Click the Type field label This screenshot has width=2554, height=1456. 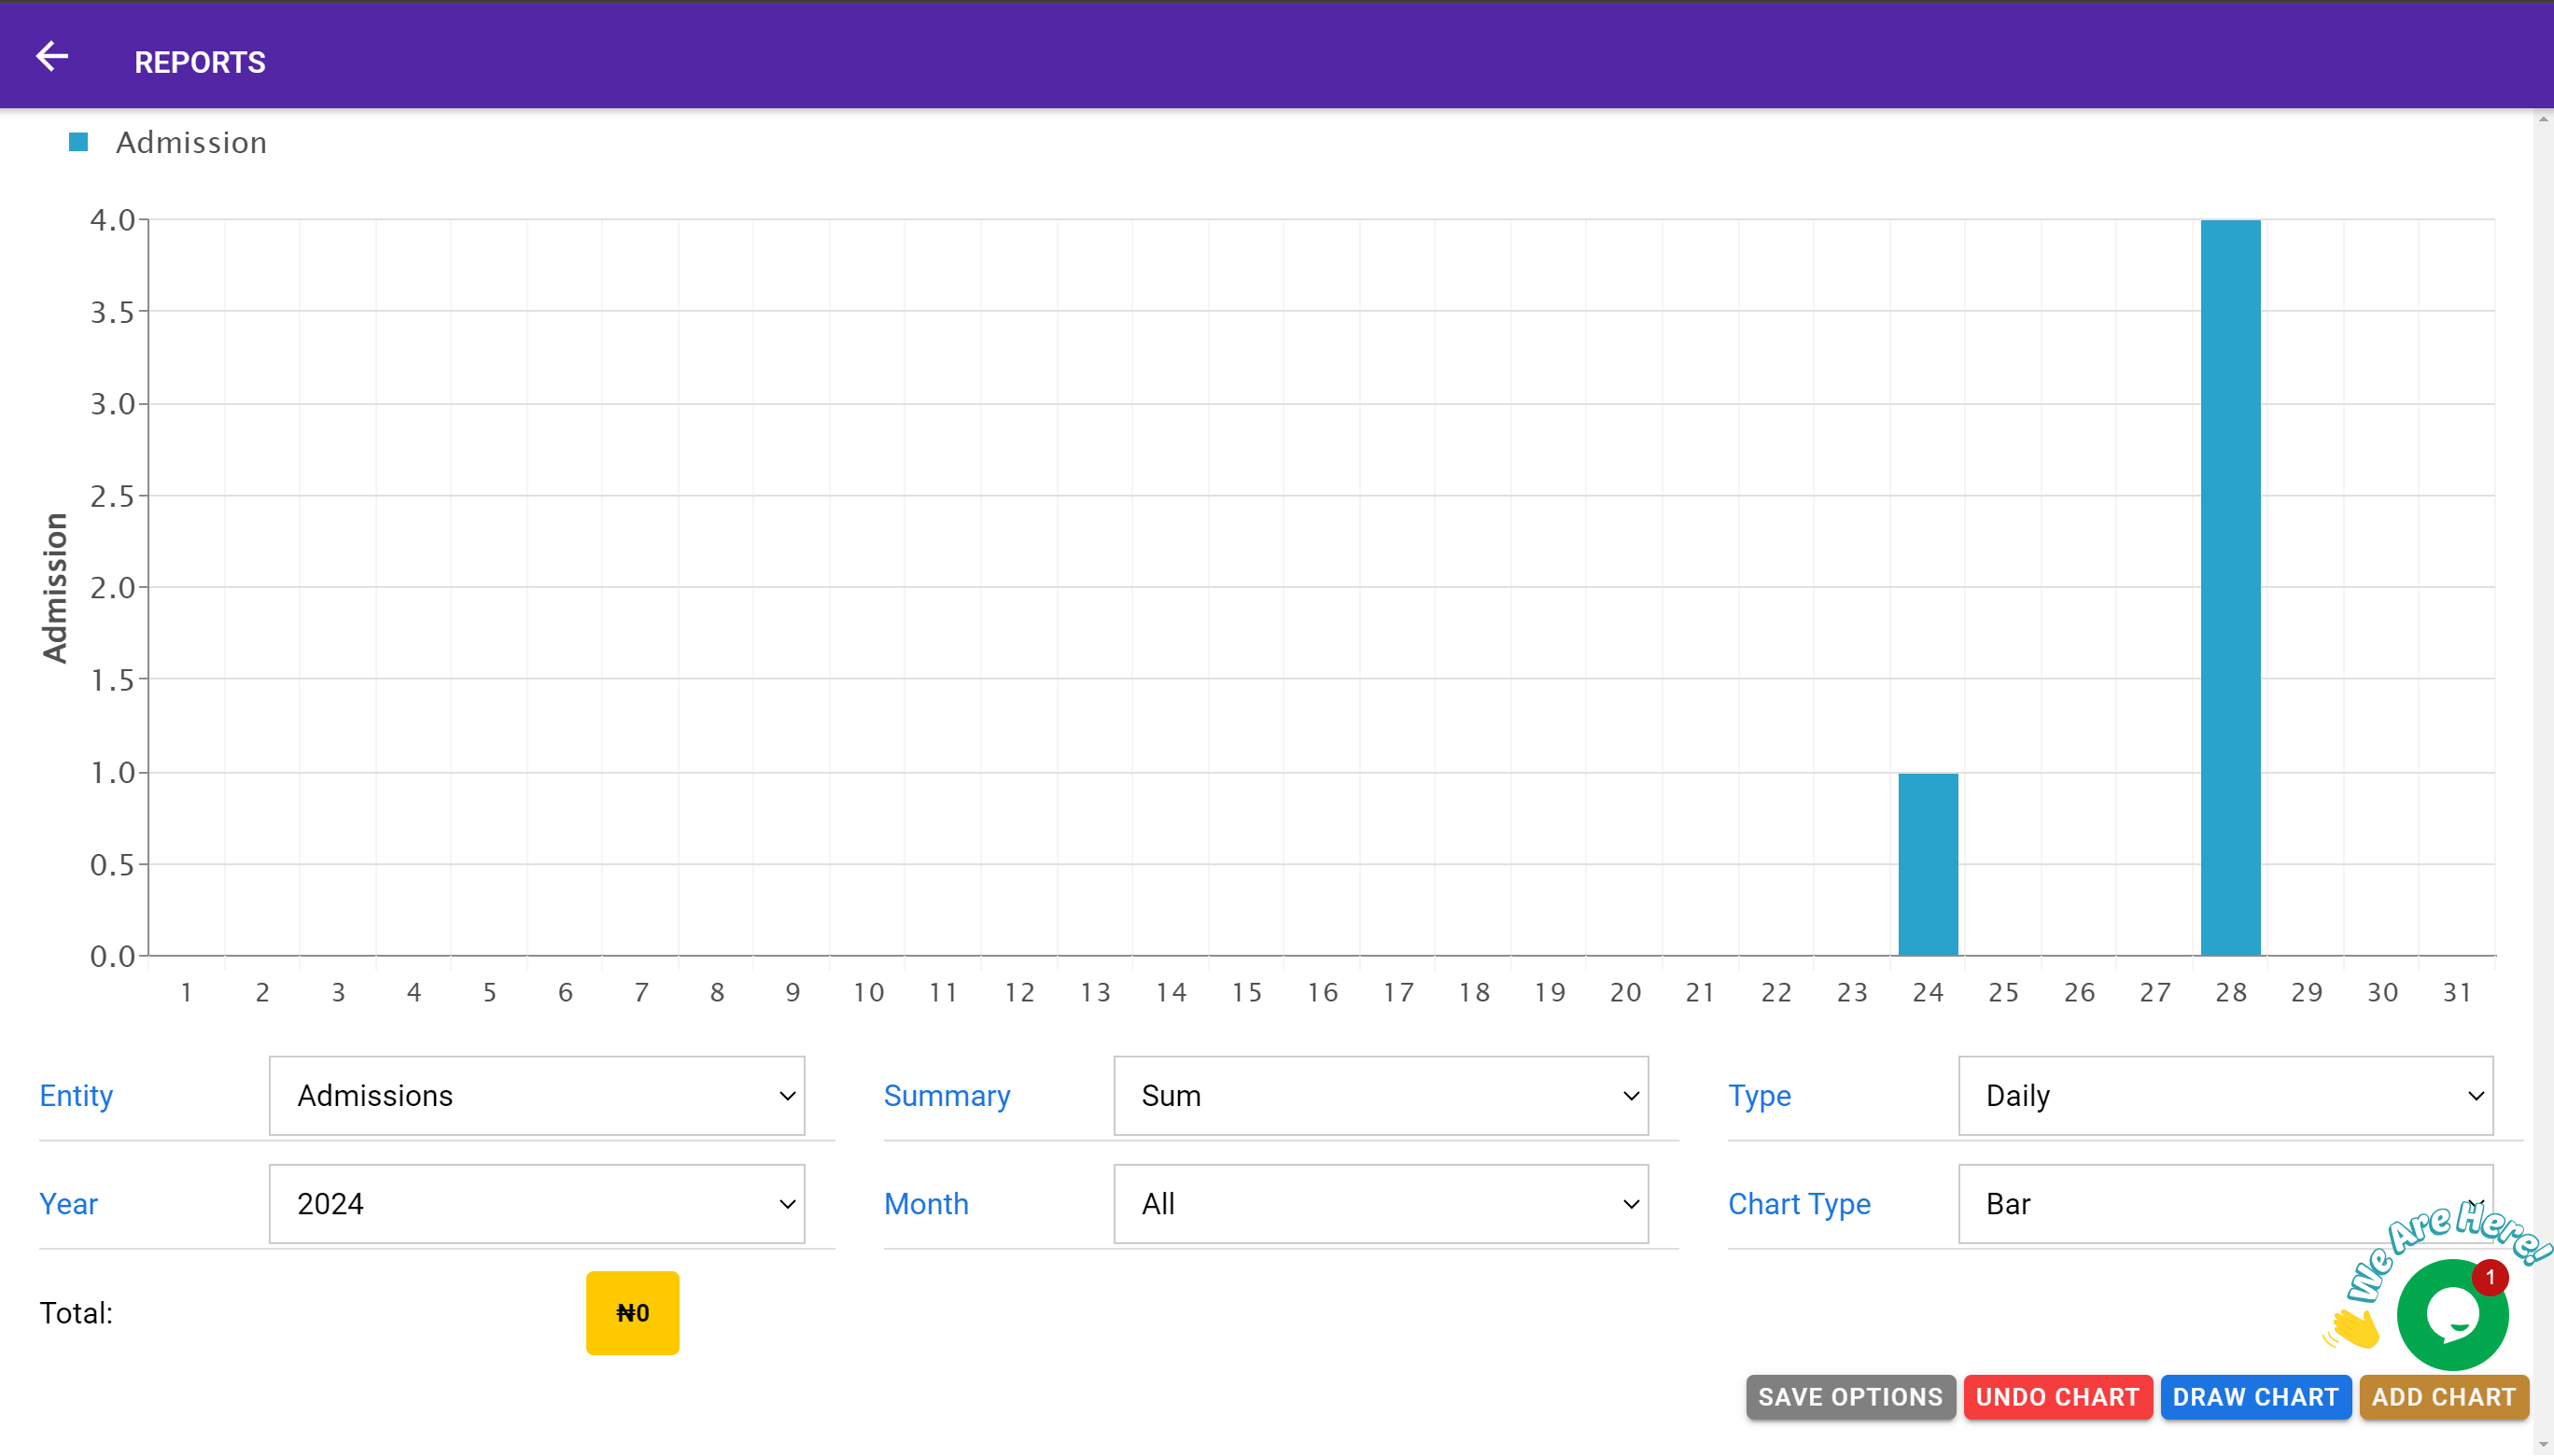pyautogui.click(x=1759, y=1096)
